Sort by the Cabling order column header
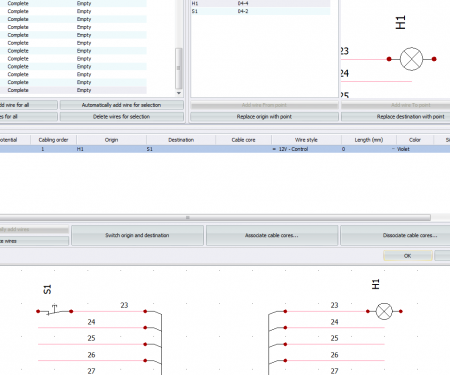Image resolution: width=450 pixels, height=375 pixels. (x=53, y=140)
